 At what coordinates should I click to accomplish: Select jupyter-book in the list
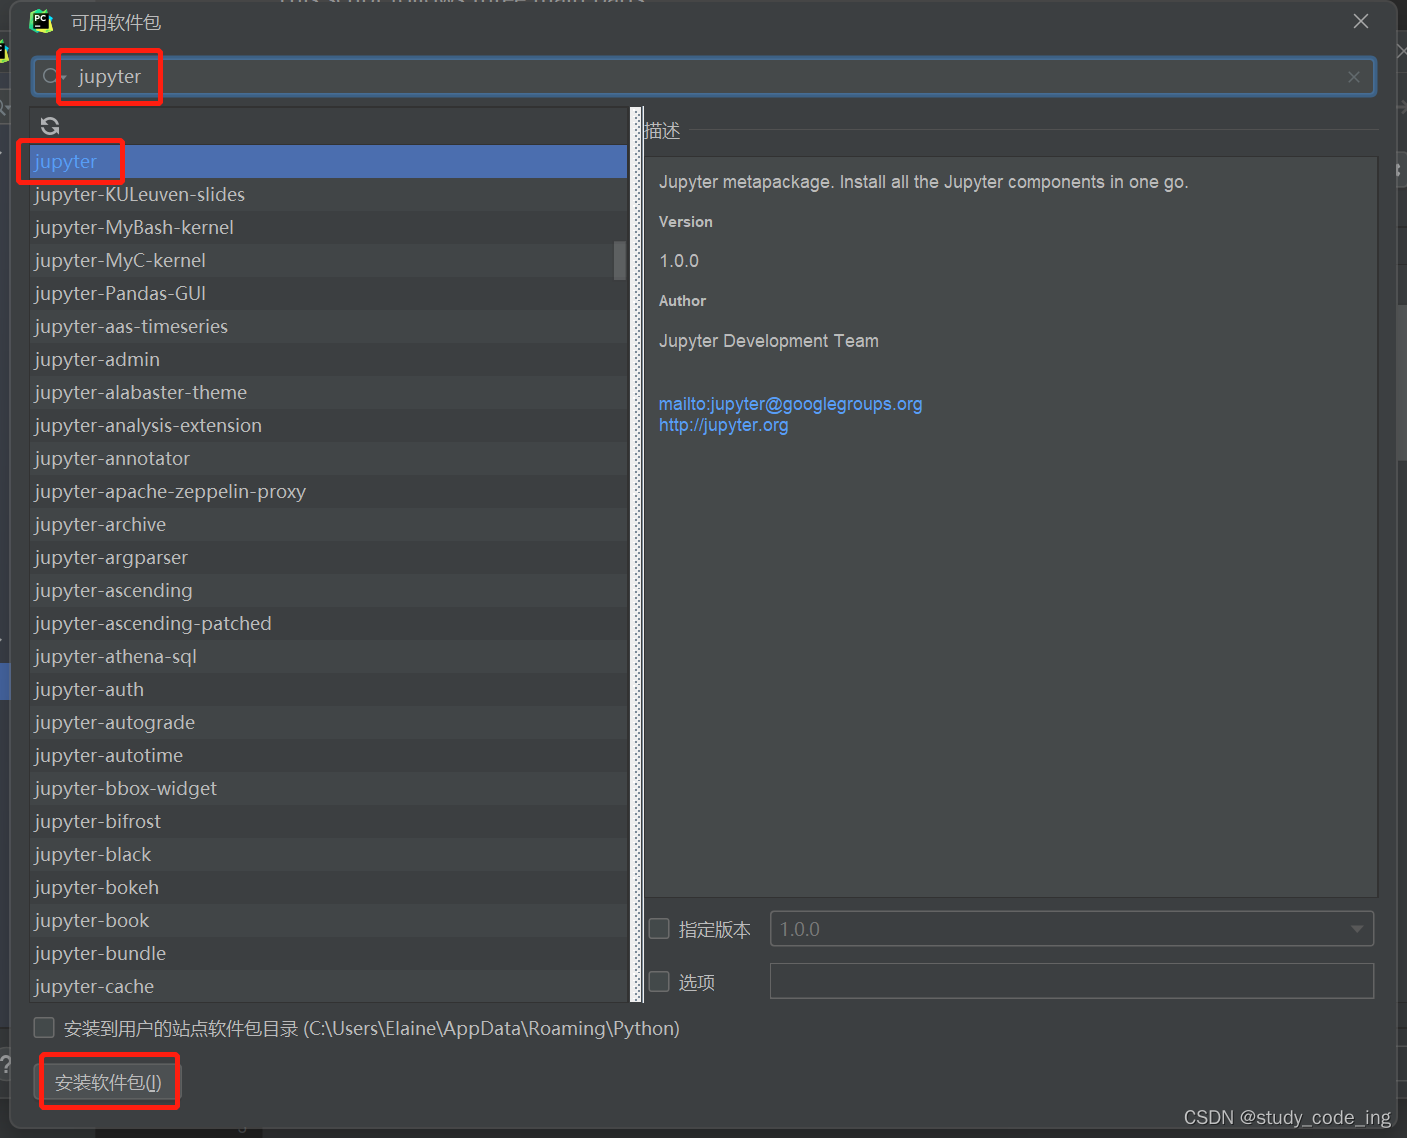click(x=328, y=920)
